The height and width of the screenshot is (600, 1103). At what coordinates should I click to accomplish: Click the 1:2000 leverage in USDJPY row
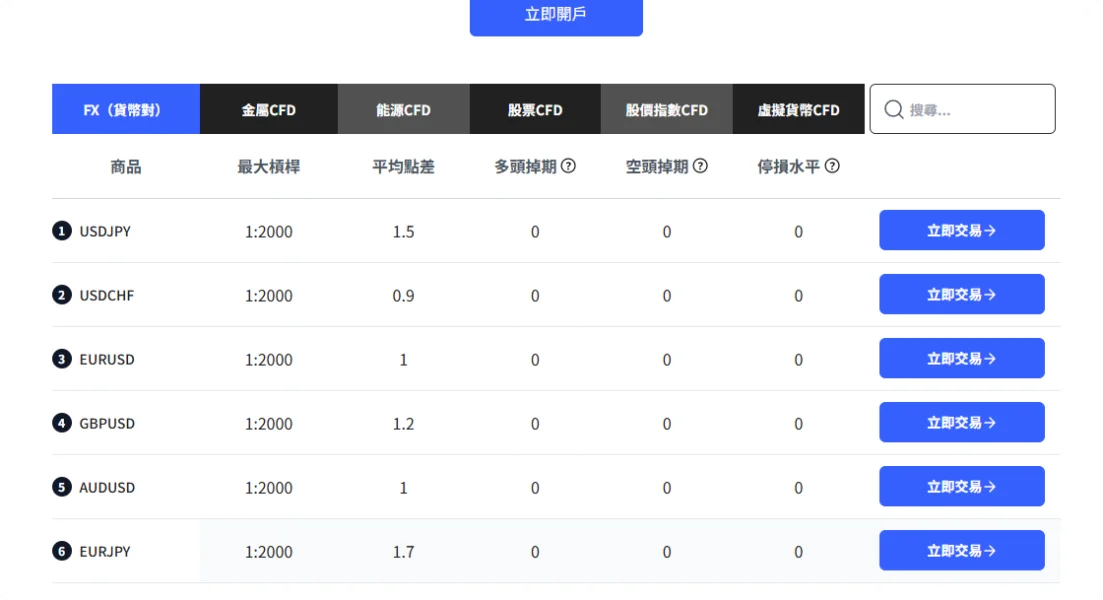tap(269, 231)
